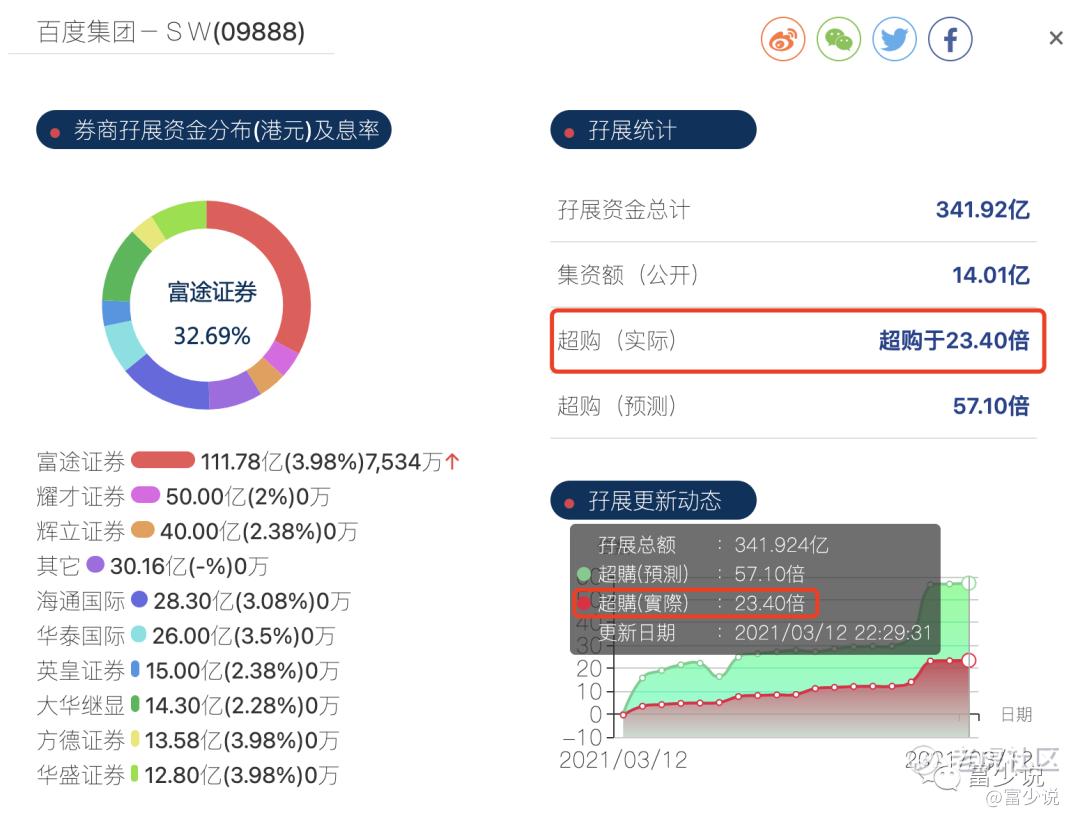Click the 57.10倍 predicted oversubscription value

pos(990,406)
